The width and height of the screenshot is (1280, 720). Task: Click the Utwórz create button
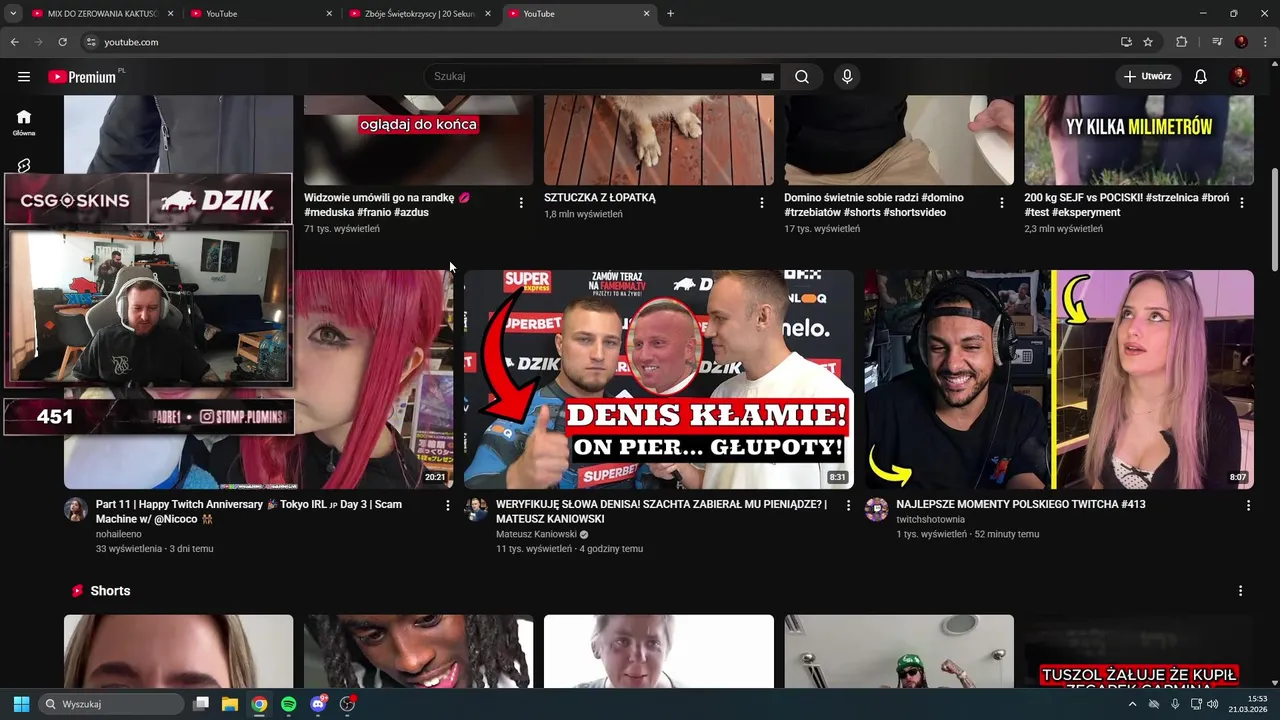(x=1148, y=77)
